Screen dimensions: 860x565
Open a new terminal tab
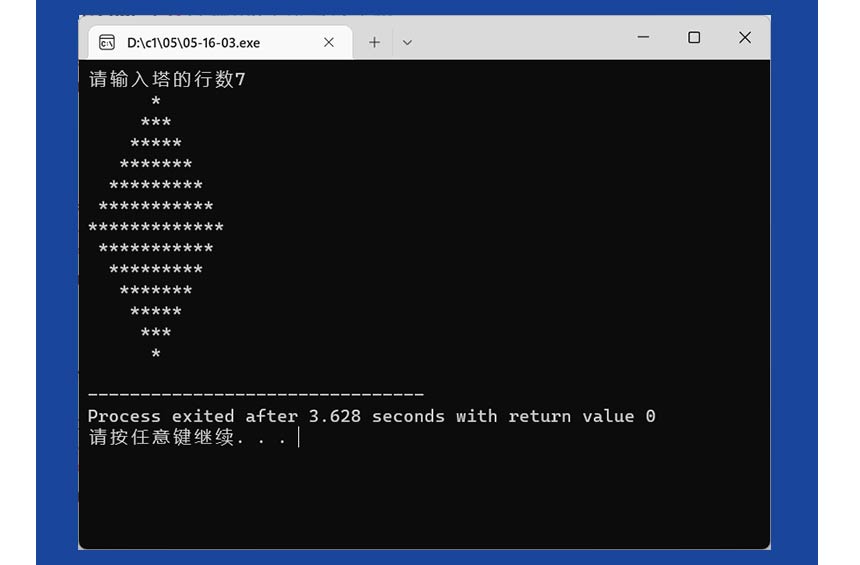click(374, 42)
